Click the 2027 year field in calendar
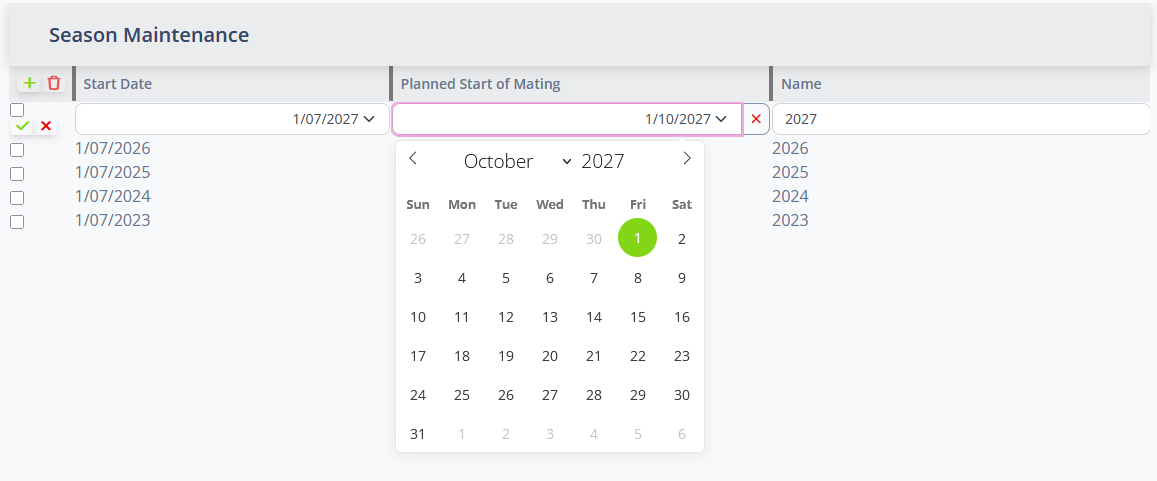 [603, 161]
